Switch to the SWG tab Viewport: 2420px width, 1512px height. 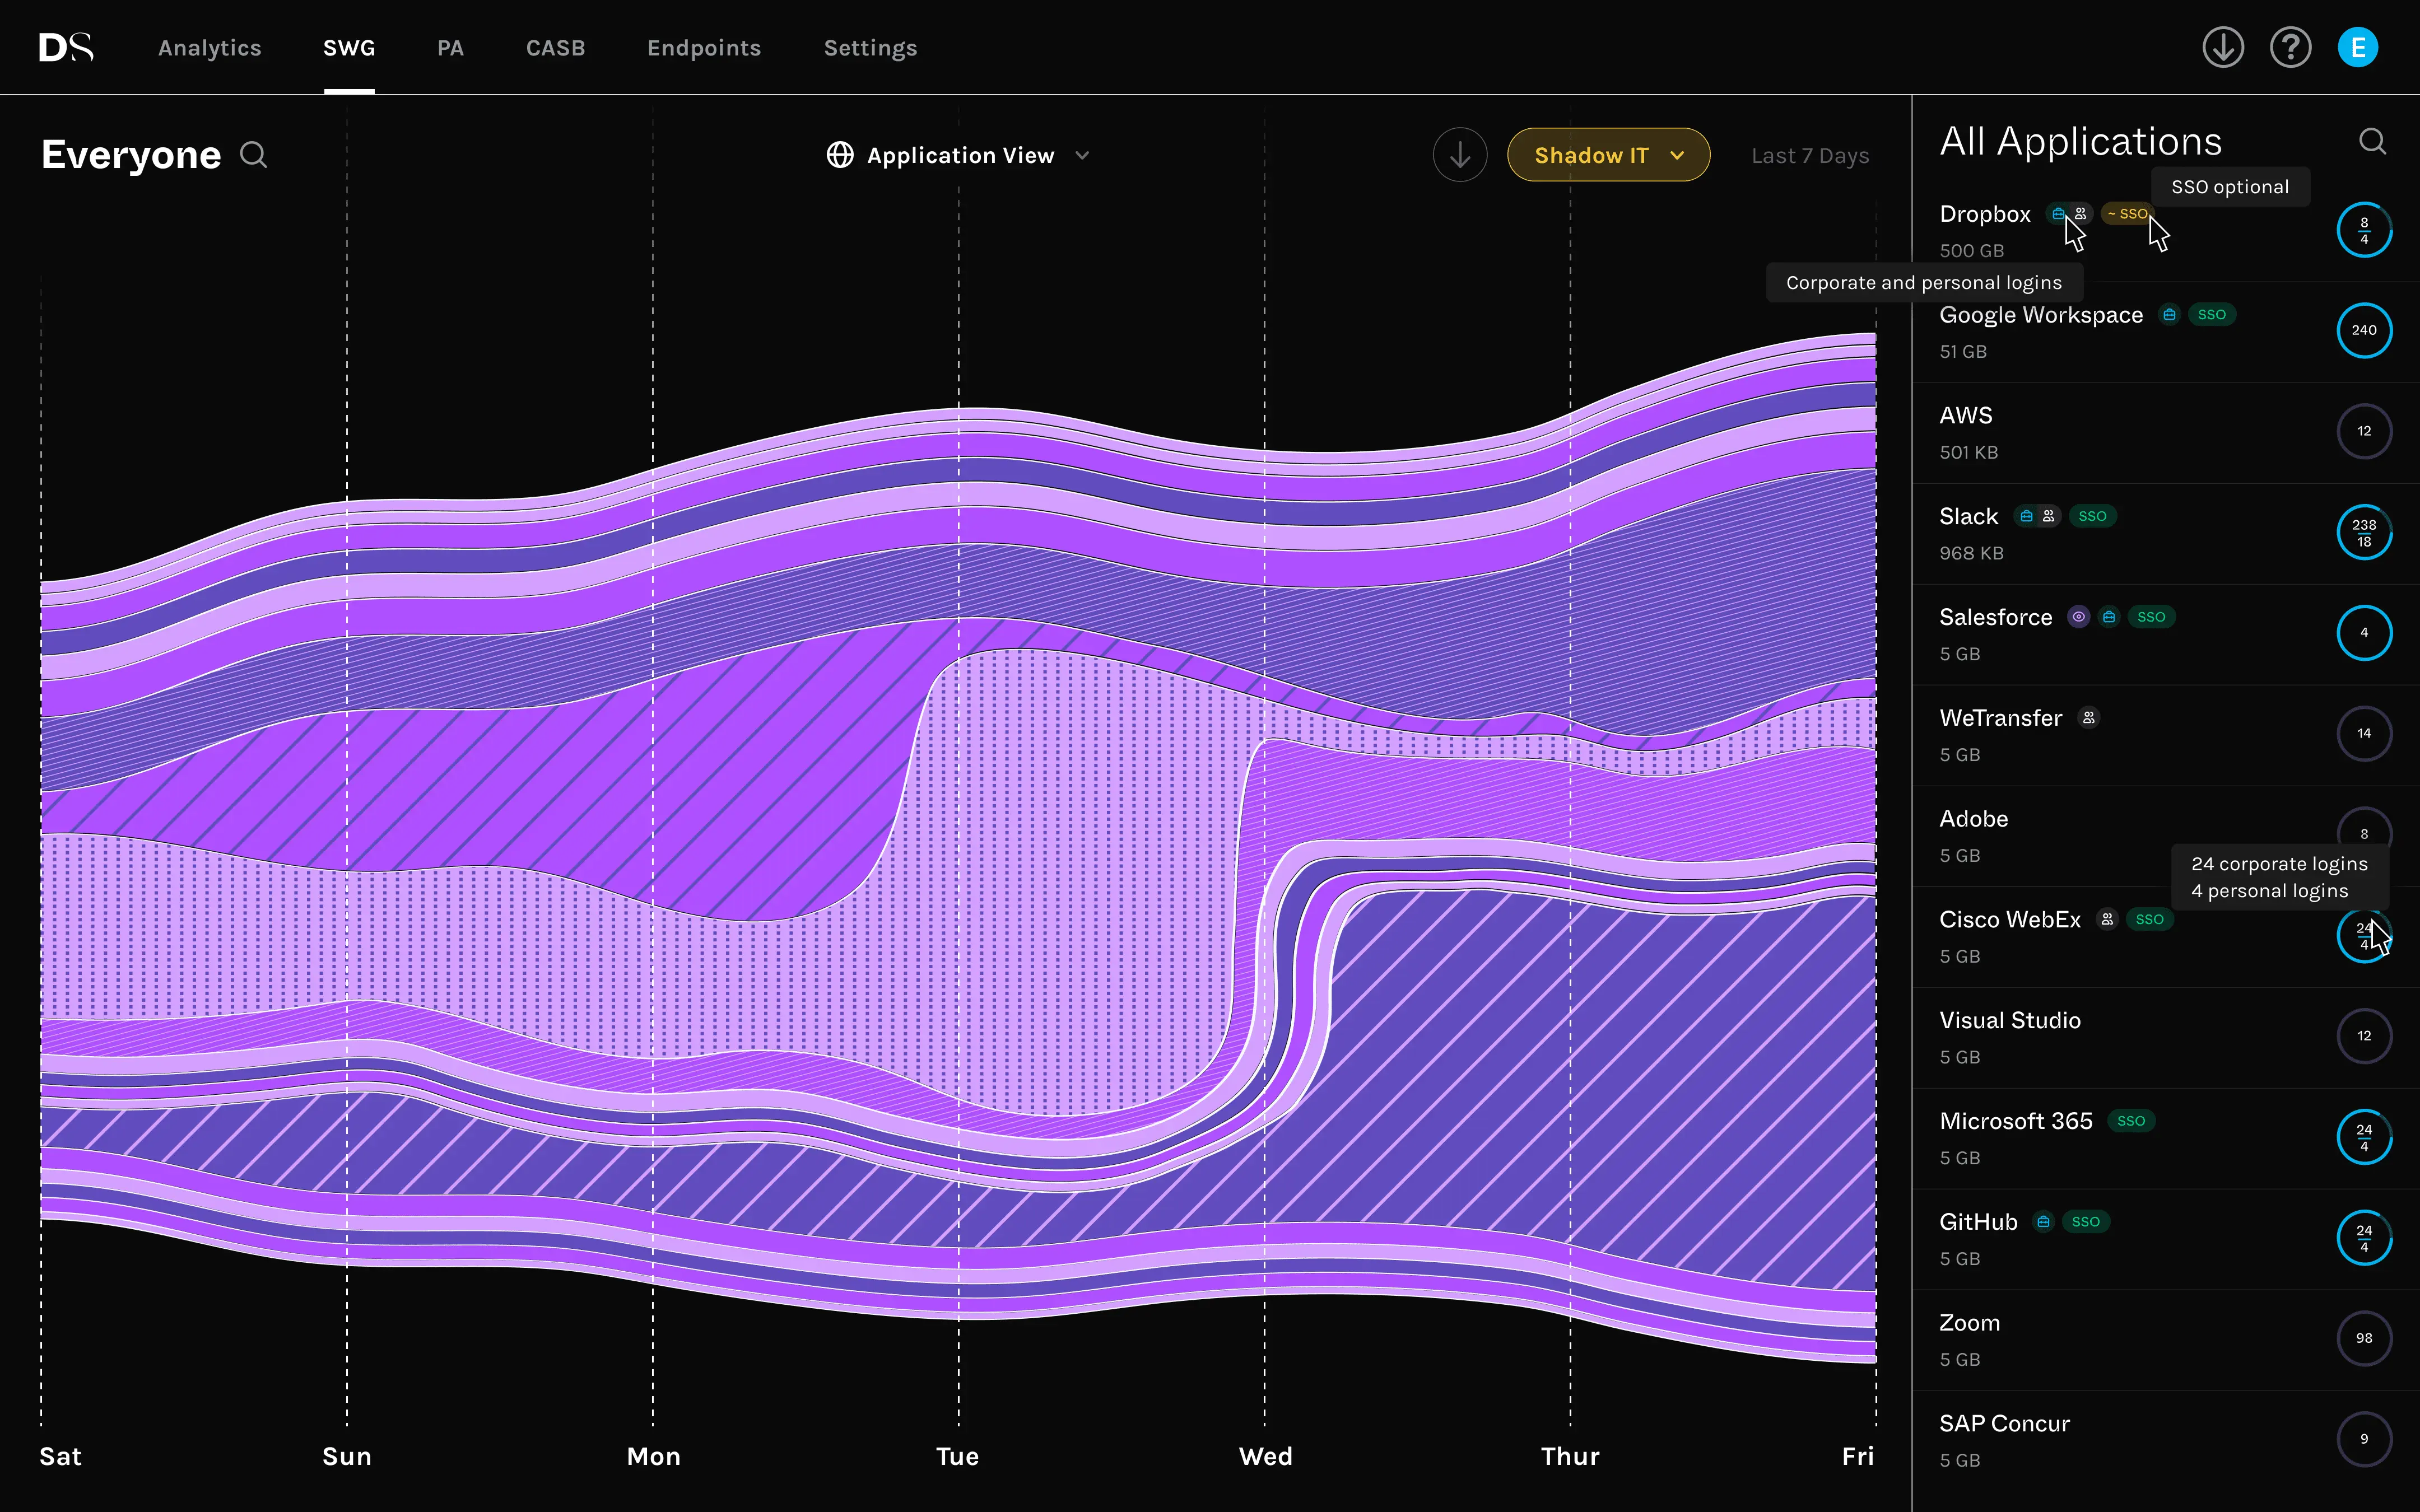pyautogui.click(x=349, y=48)
